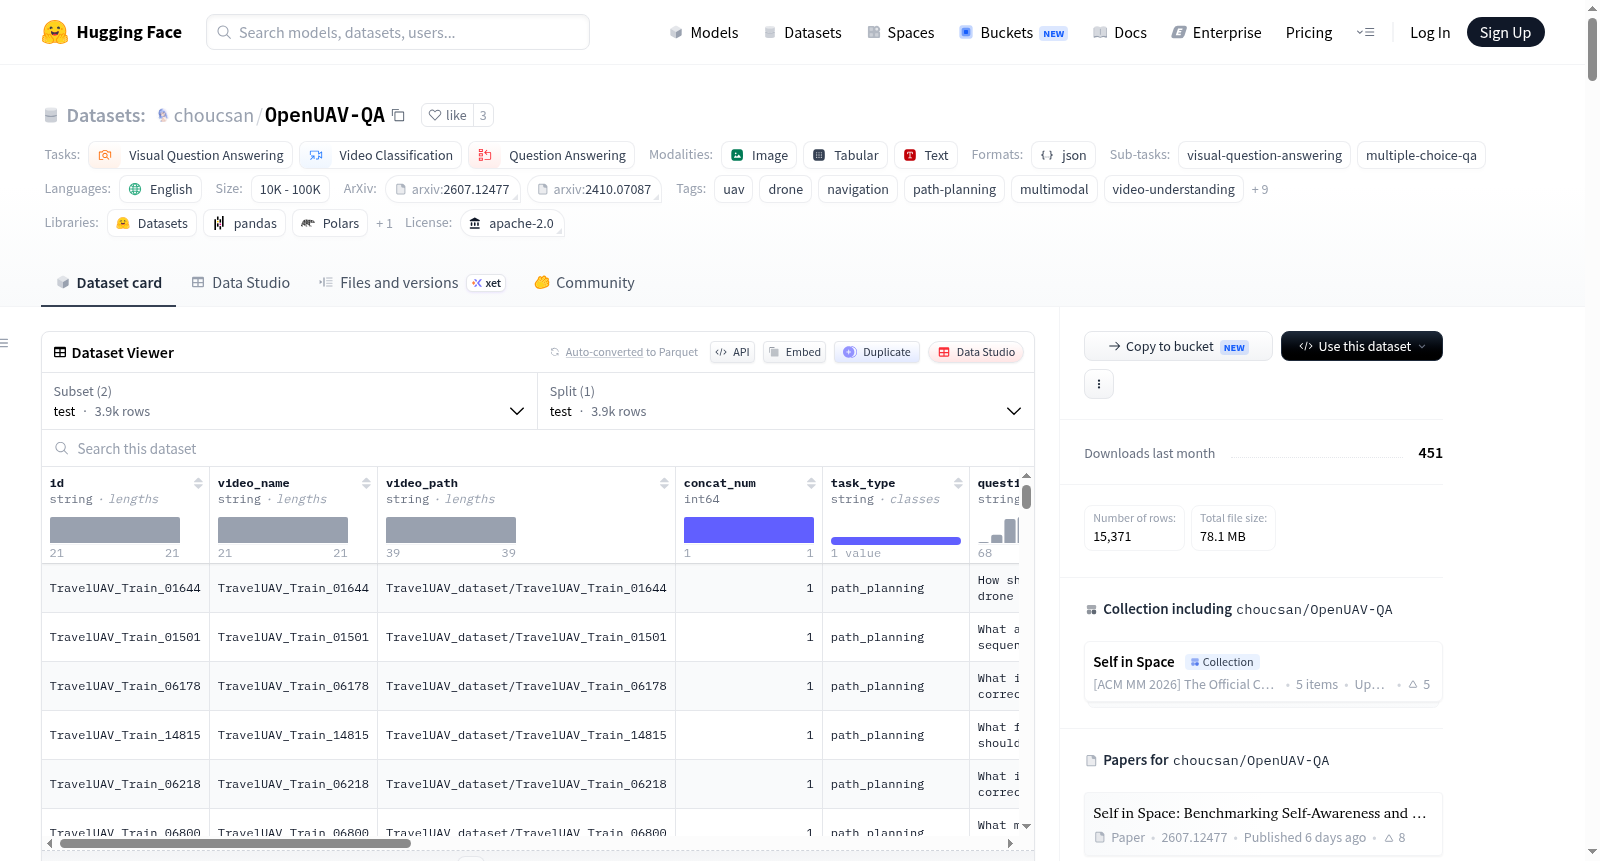Click the API button in Dataset Viewer
This screenshot has width=1600, height=861.
point(732,352)
